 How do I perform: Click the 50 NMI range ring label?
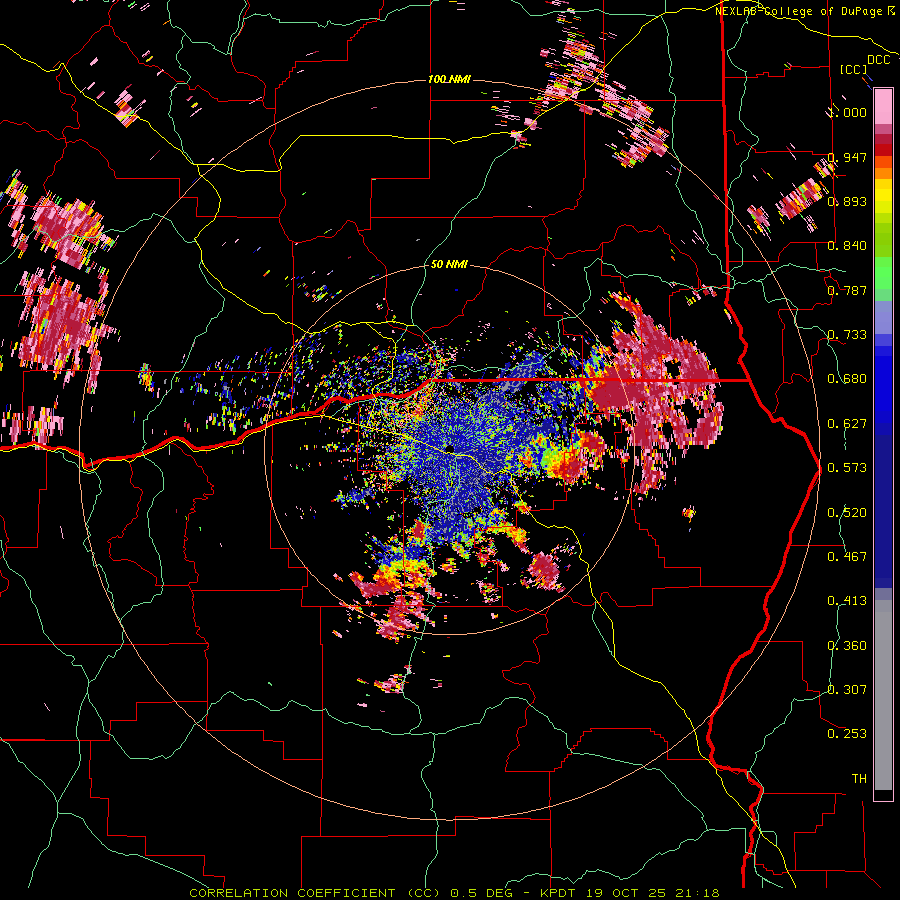pyautogui.click(x=449, y=265)
